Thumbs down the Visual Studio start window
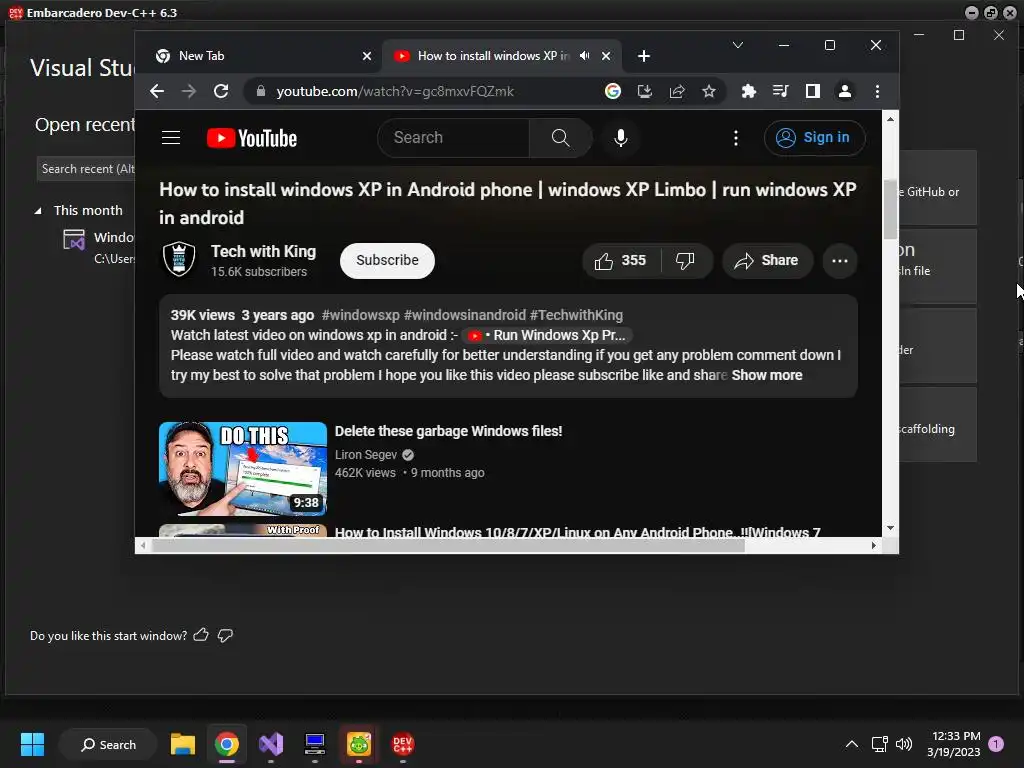1024x768 pixels. pyautogui.click(x=225, y=635)
